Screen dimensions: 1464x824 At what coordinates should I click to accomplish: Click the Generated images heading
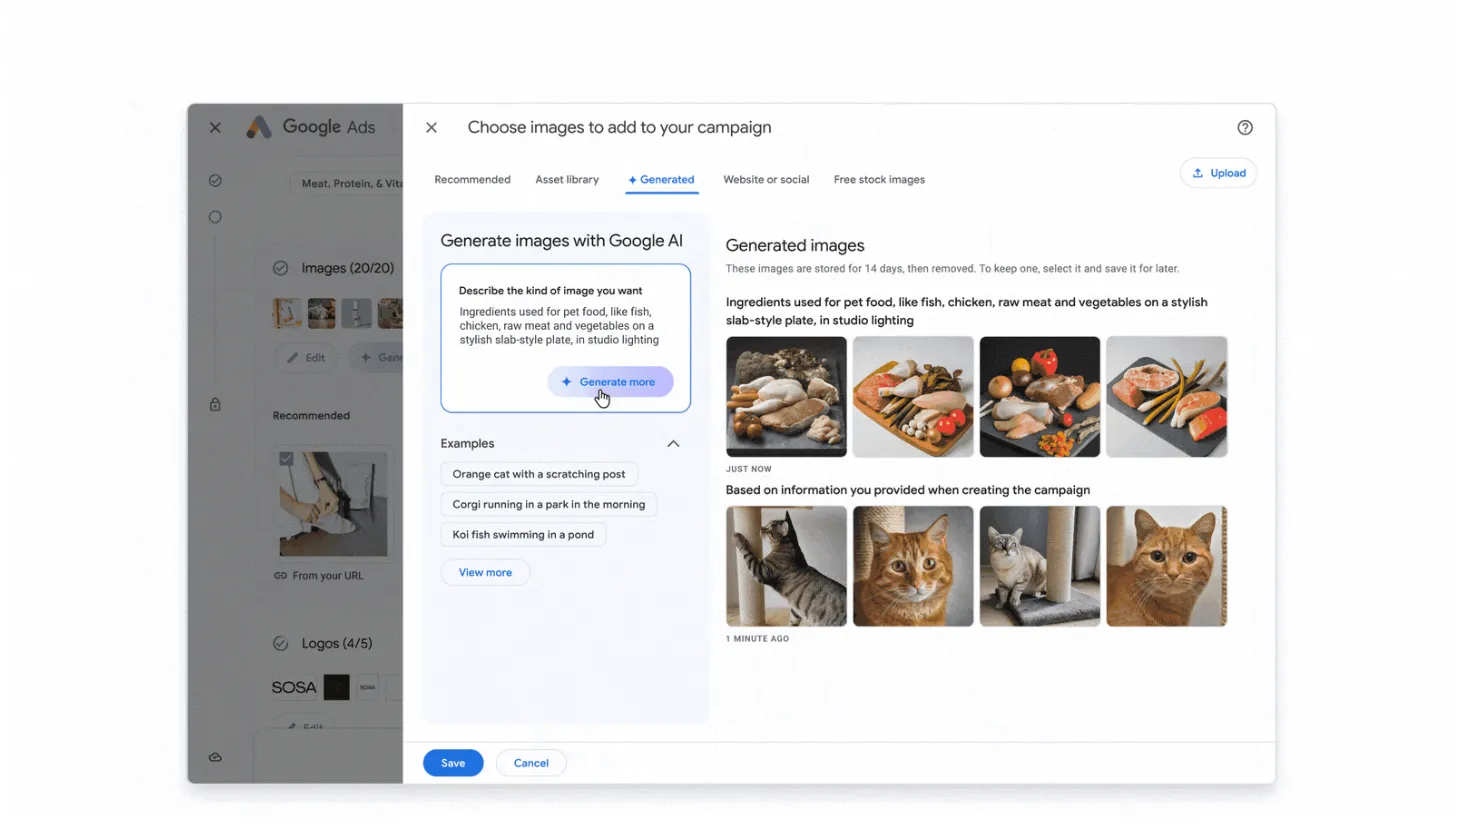click(x=795, y=246)
